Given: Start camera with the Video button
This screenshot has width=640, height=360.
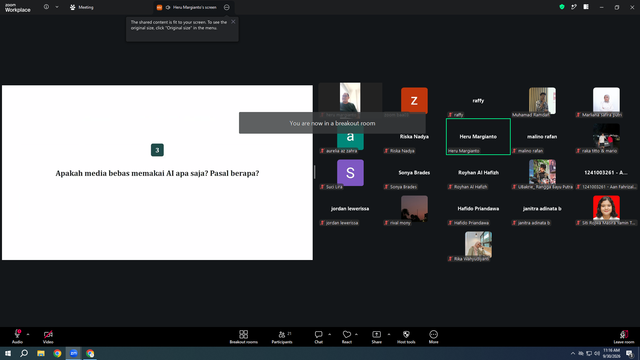Looking at the screenshot, I should tap(48, 337).
